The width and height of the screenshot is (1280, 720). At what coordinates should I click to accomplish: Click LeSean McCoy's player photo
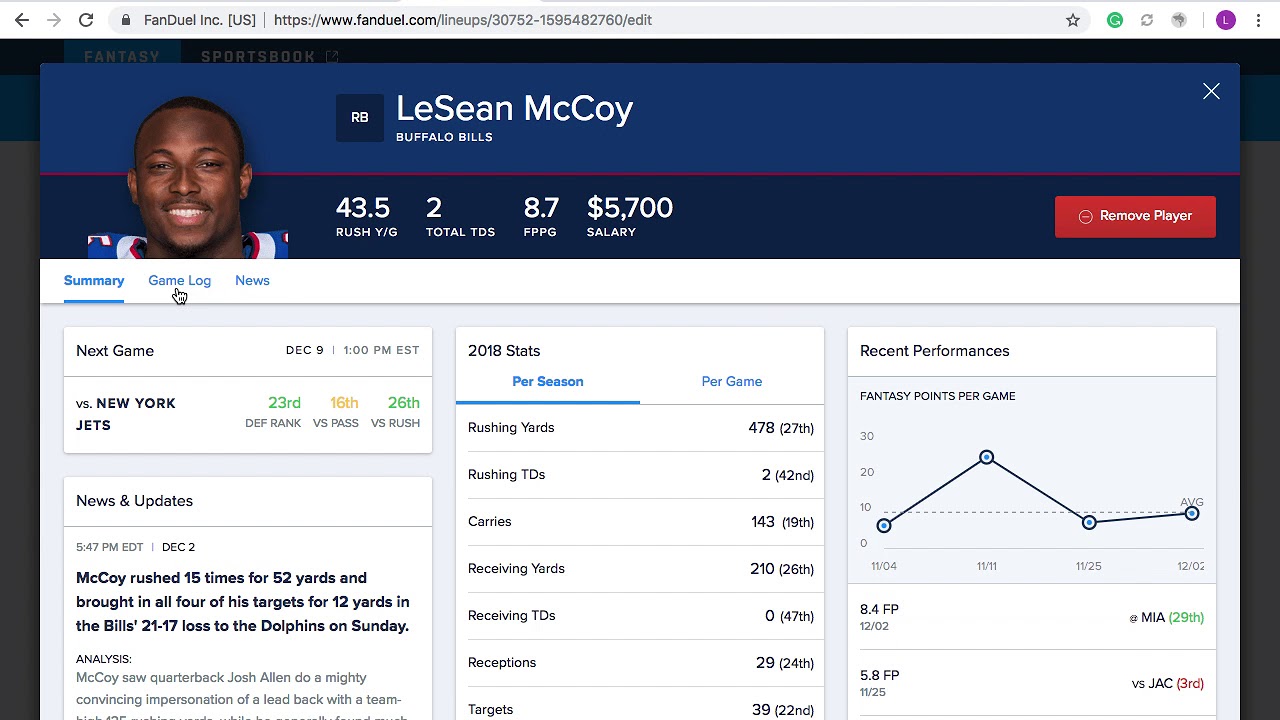click(188, 177)
